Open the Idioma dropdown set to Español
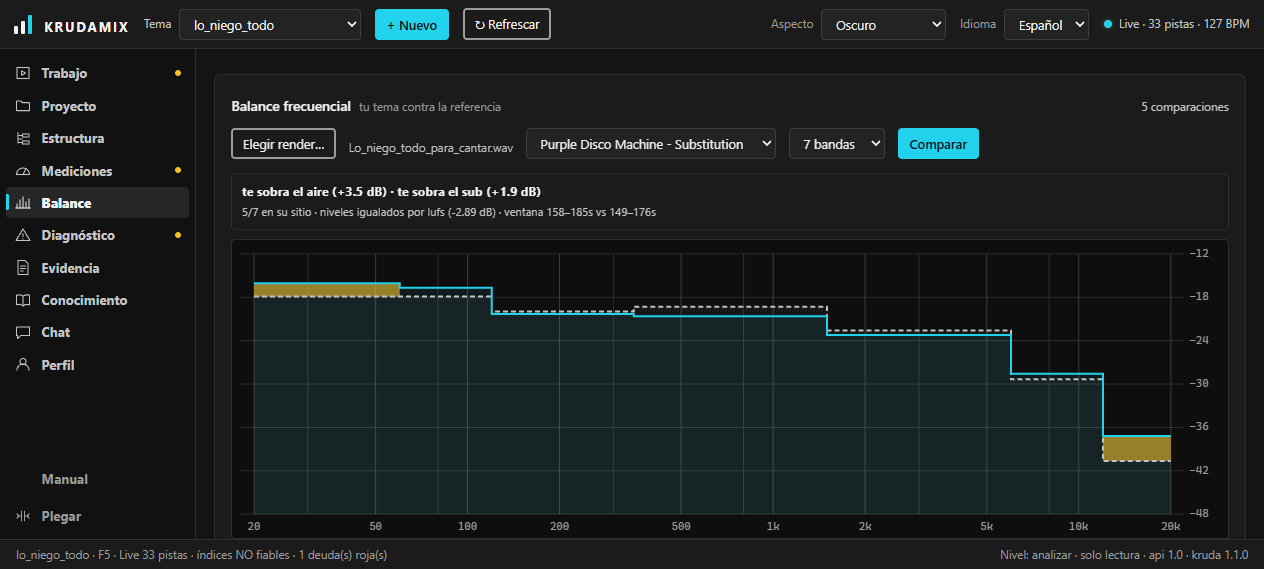 [x=1046, y=25]
